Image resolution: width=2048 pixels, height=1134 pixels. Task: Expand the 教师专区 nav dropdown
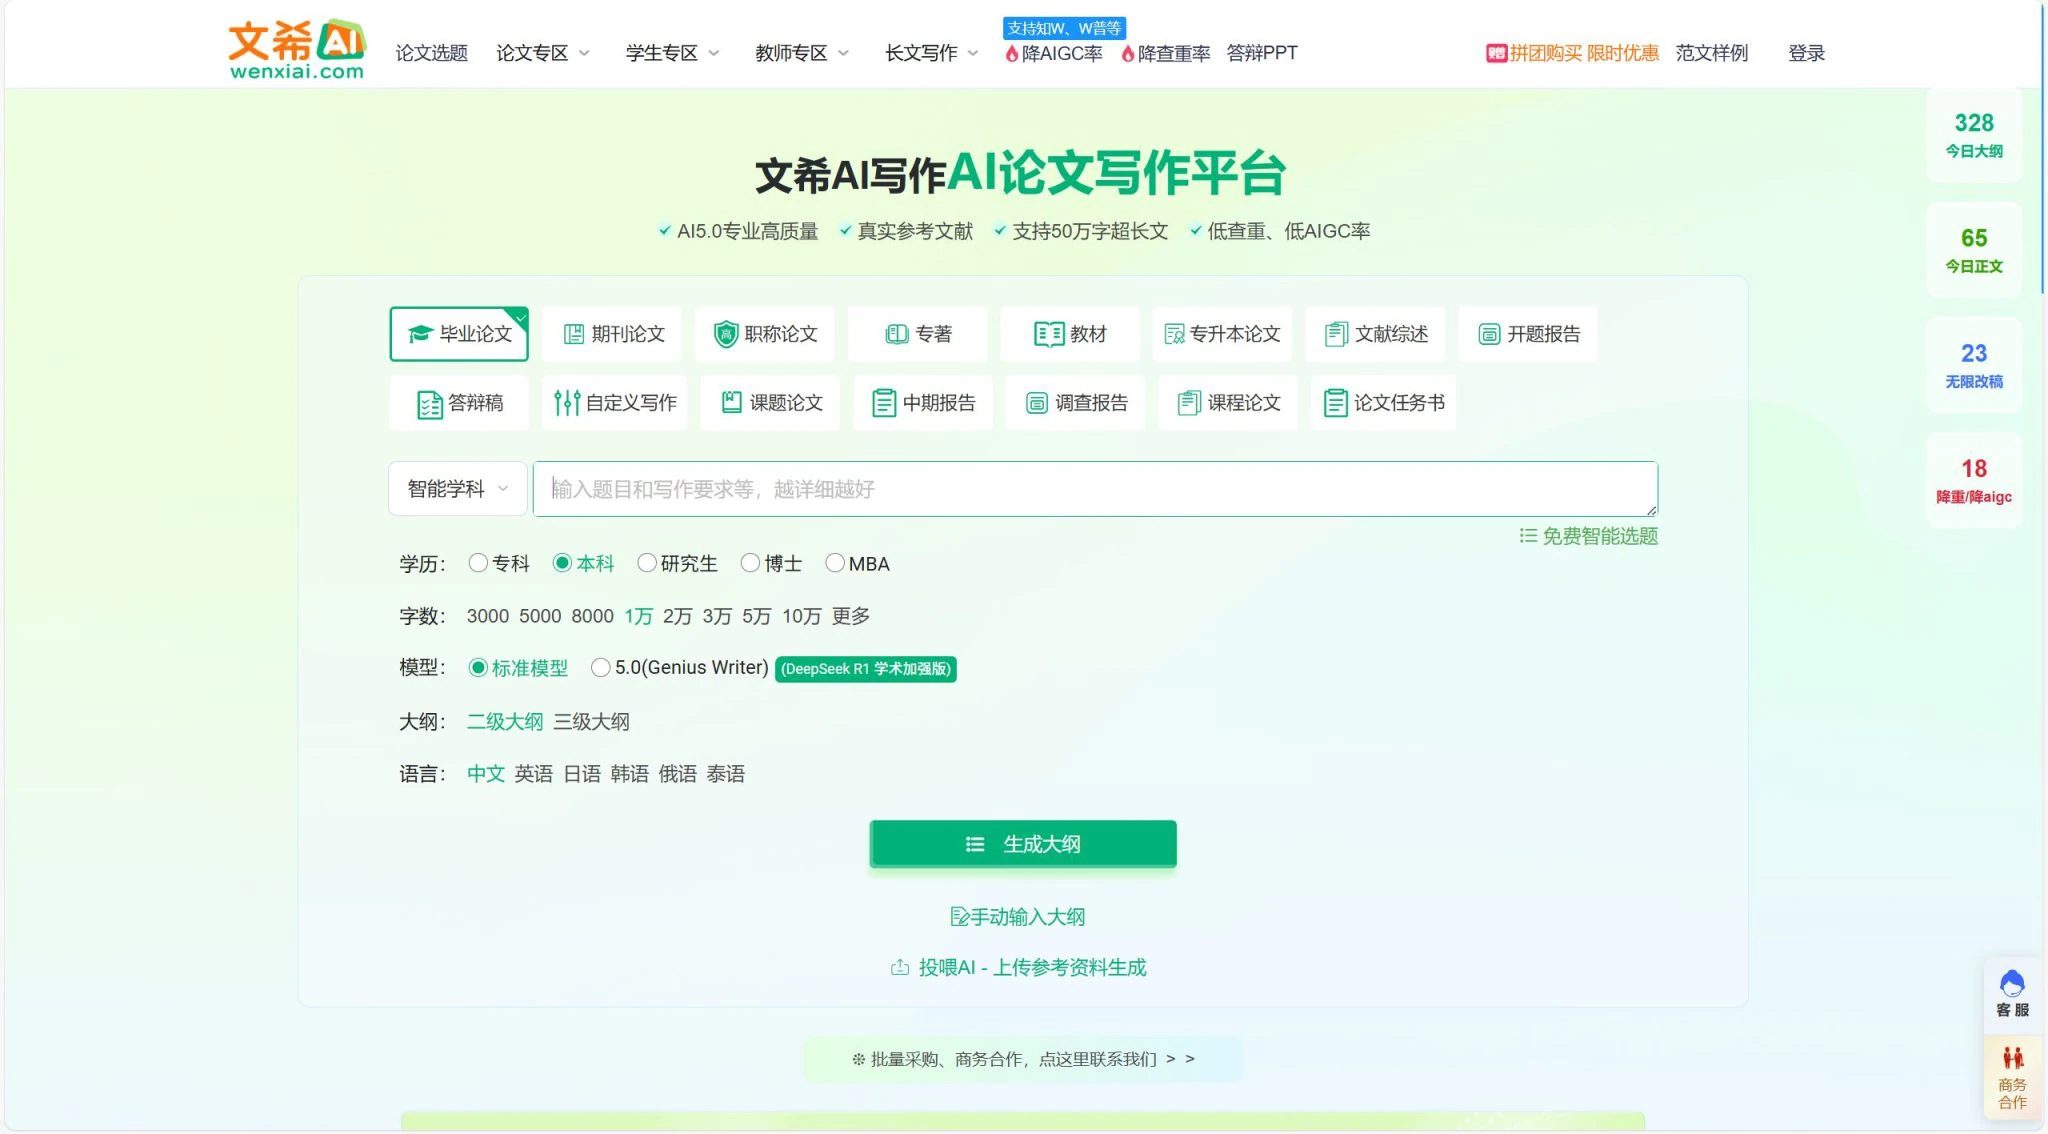click(802, 53)
